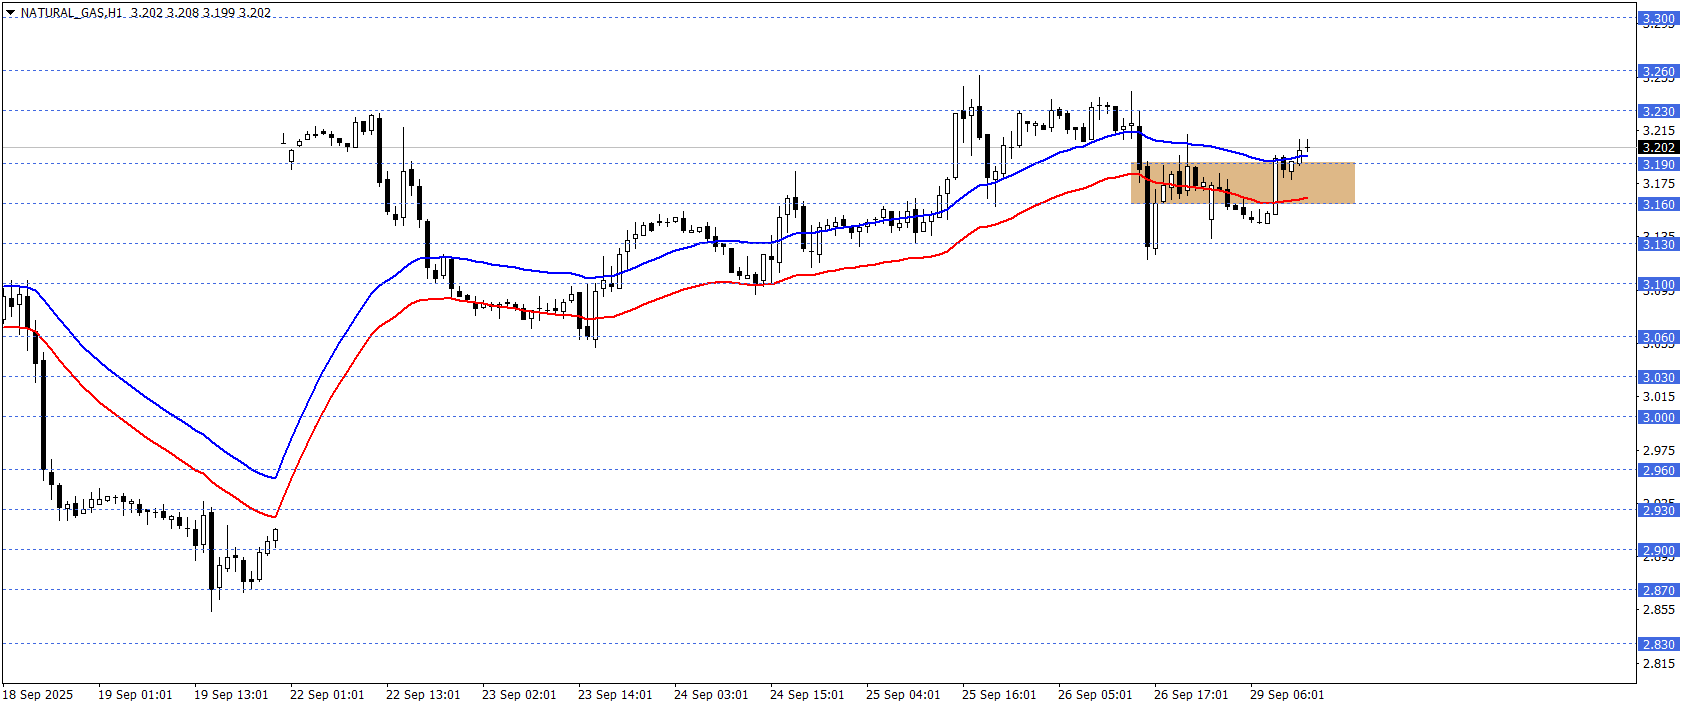Image resolution: width=1686 pixels, height=707 pixels.
Task: Click the 3.300 price level tag
Action: (1658, 18)
